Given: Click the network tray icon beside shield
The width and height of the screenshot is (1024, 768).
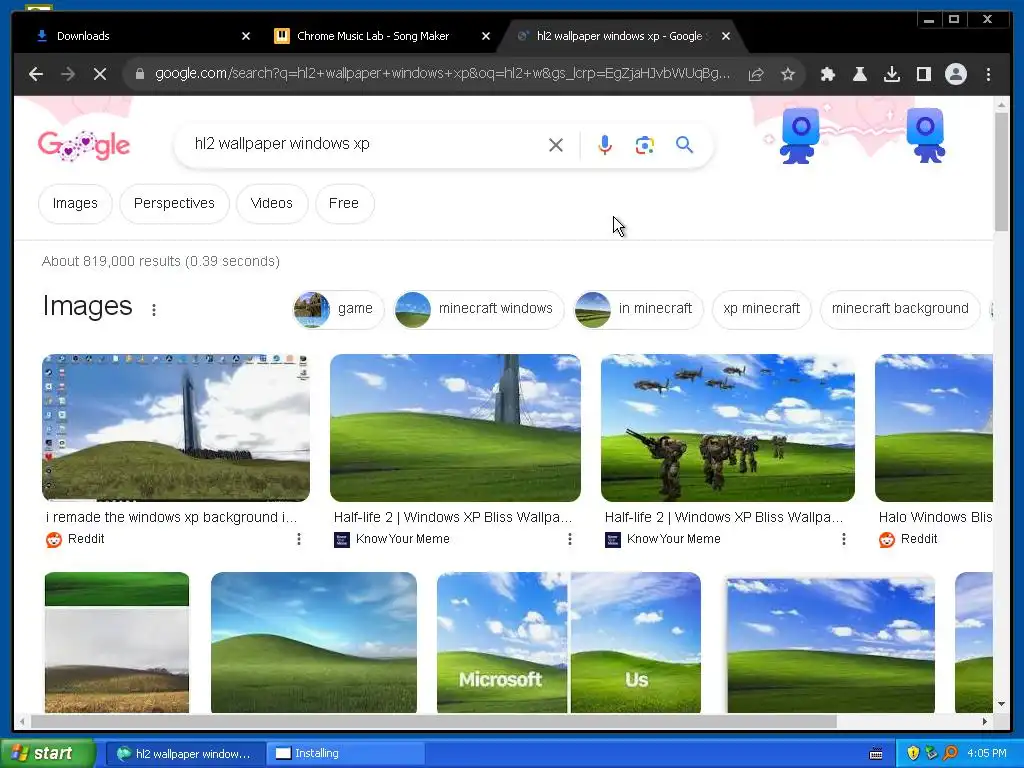Looking at the screenshot, I should click(x=931, y=754).
